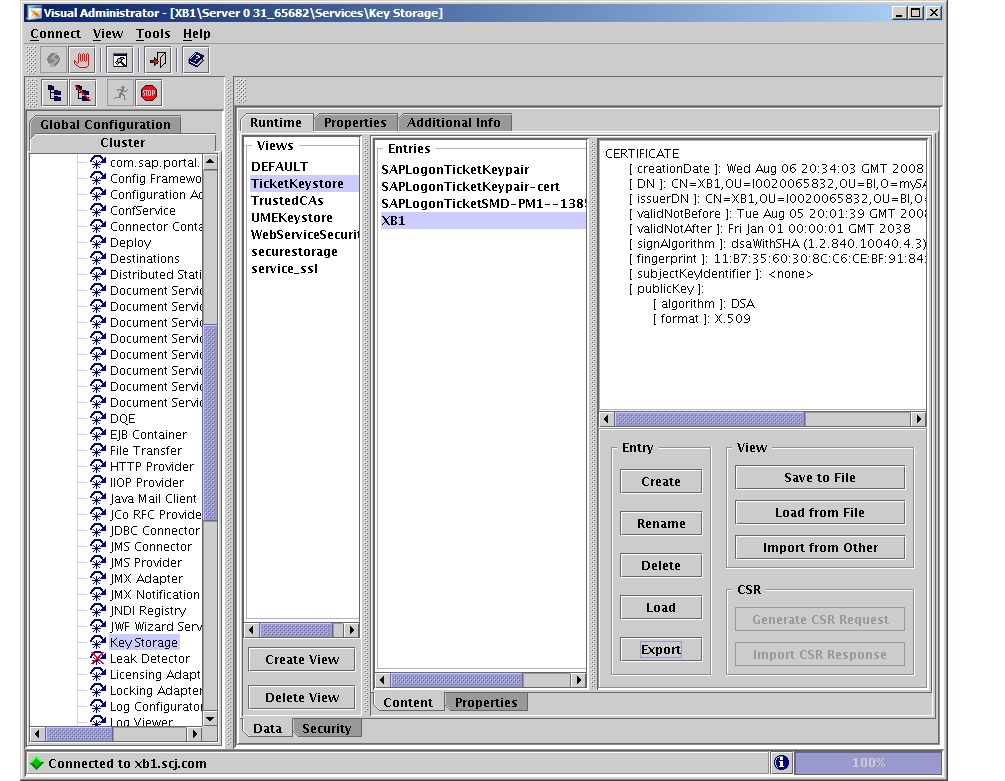1005x781 pixels.
Task: Click the Rename entry button
Action: coord(661,523)
